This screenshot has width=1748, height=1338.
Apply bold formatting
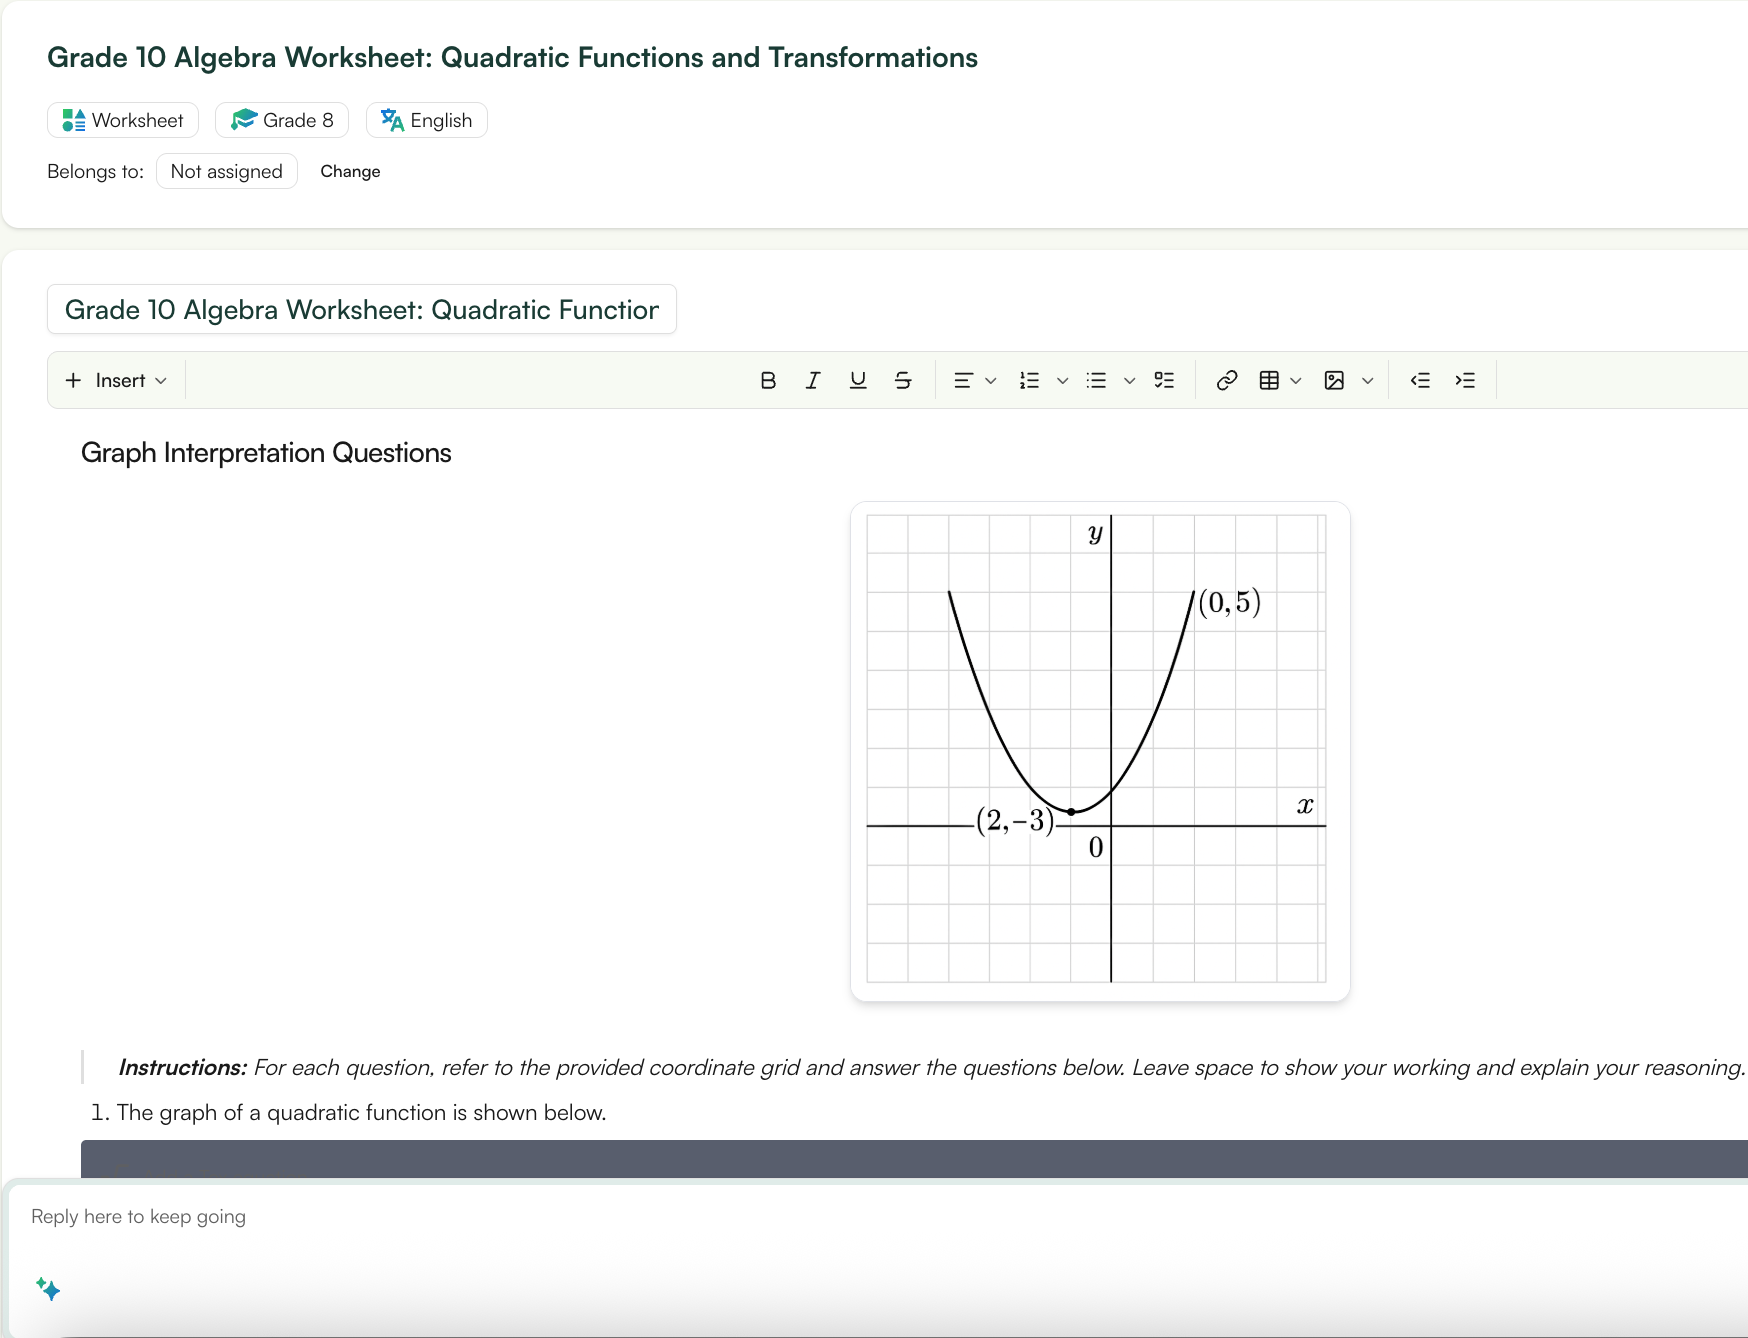(x=768, y=380)
